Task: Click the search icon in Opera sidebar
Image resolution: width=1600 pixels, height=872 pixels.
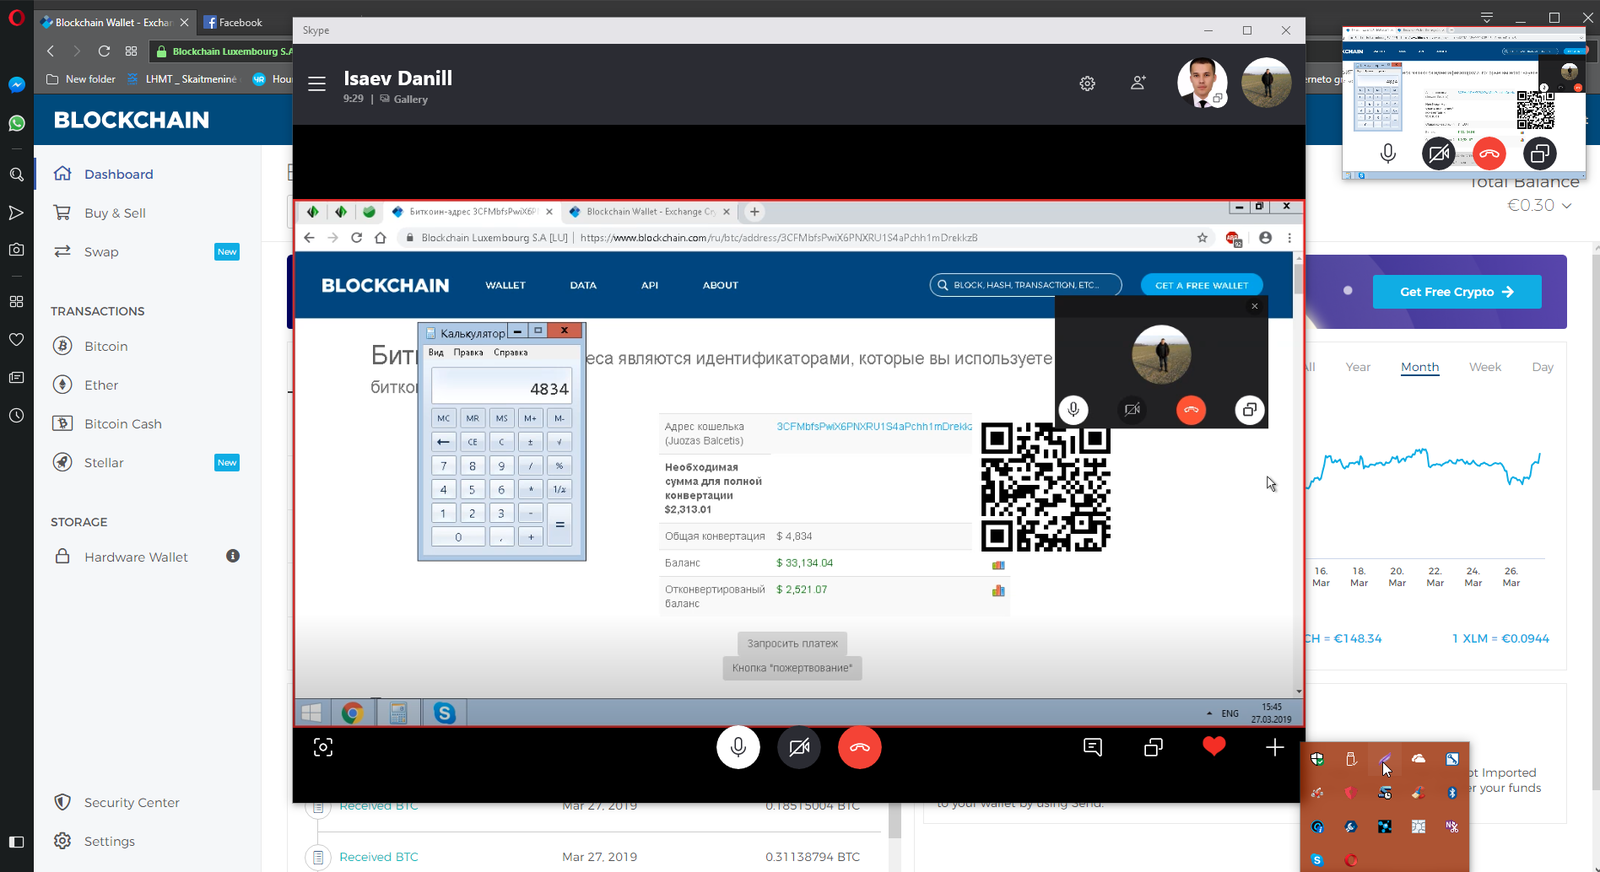Action: (x=16, y=174)
